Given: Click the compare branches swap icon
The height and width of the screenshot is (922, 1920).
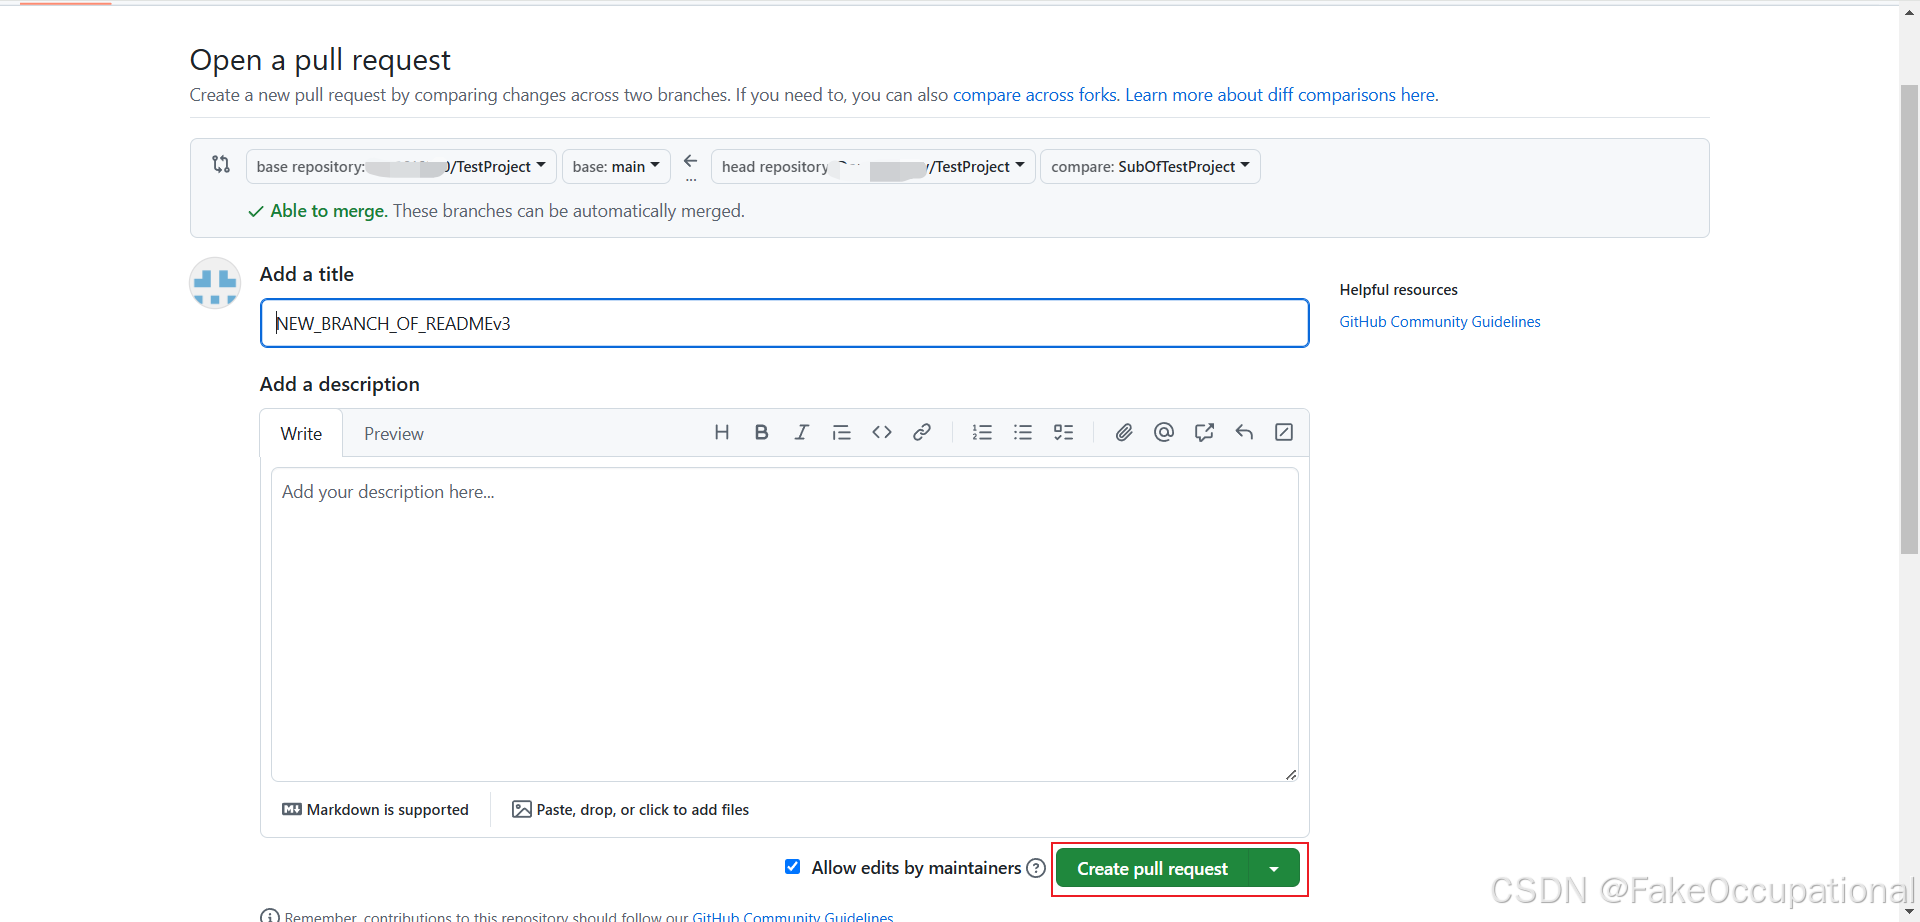Looking at the screenshot, I should 221,164.
